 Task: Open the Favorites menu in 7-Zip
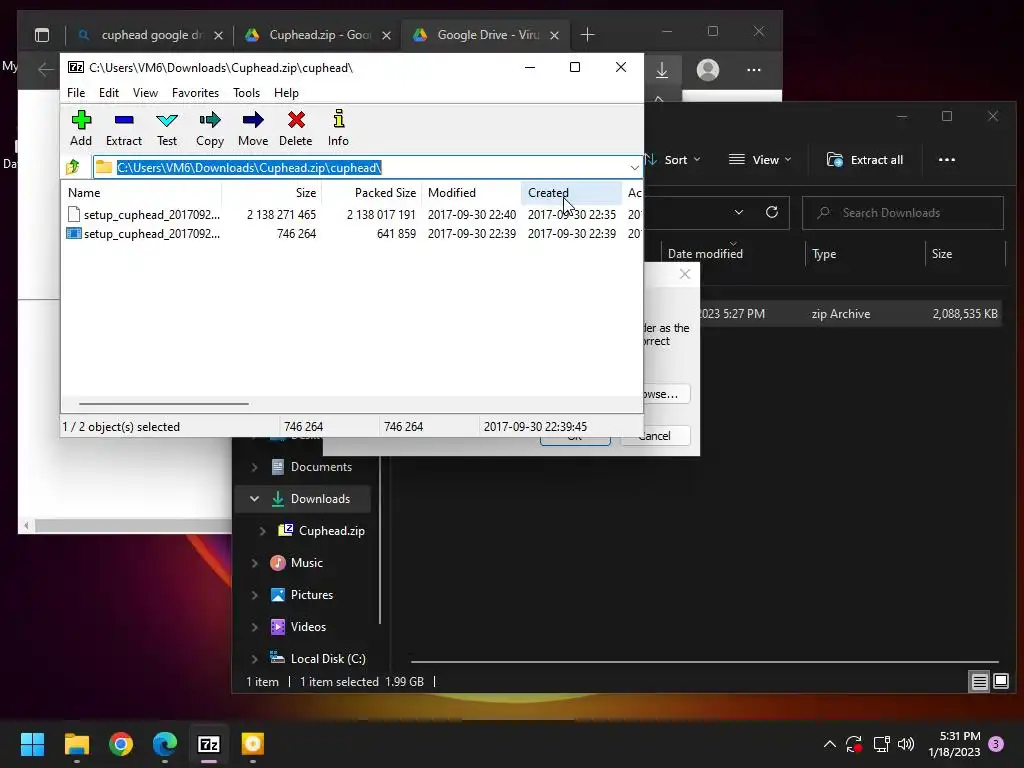pyautogui.click(x=195, y=93)
